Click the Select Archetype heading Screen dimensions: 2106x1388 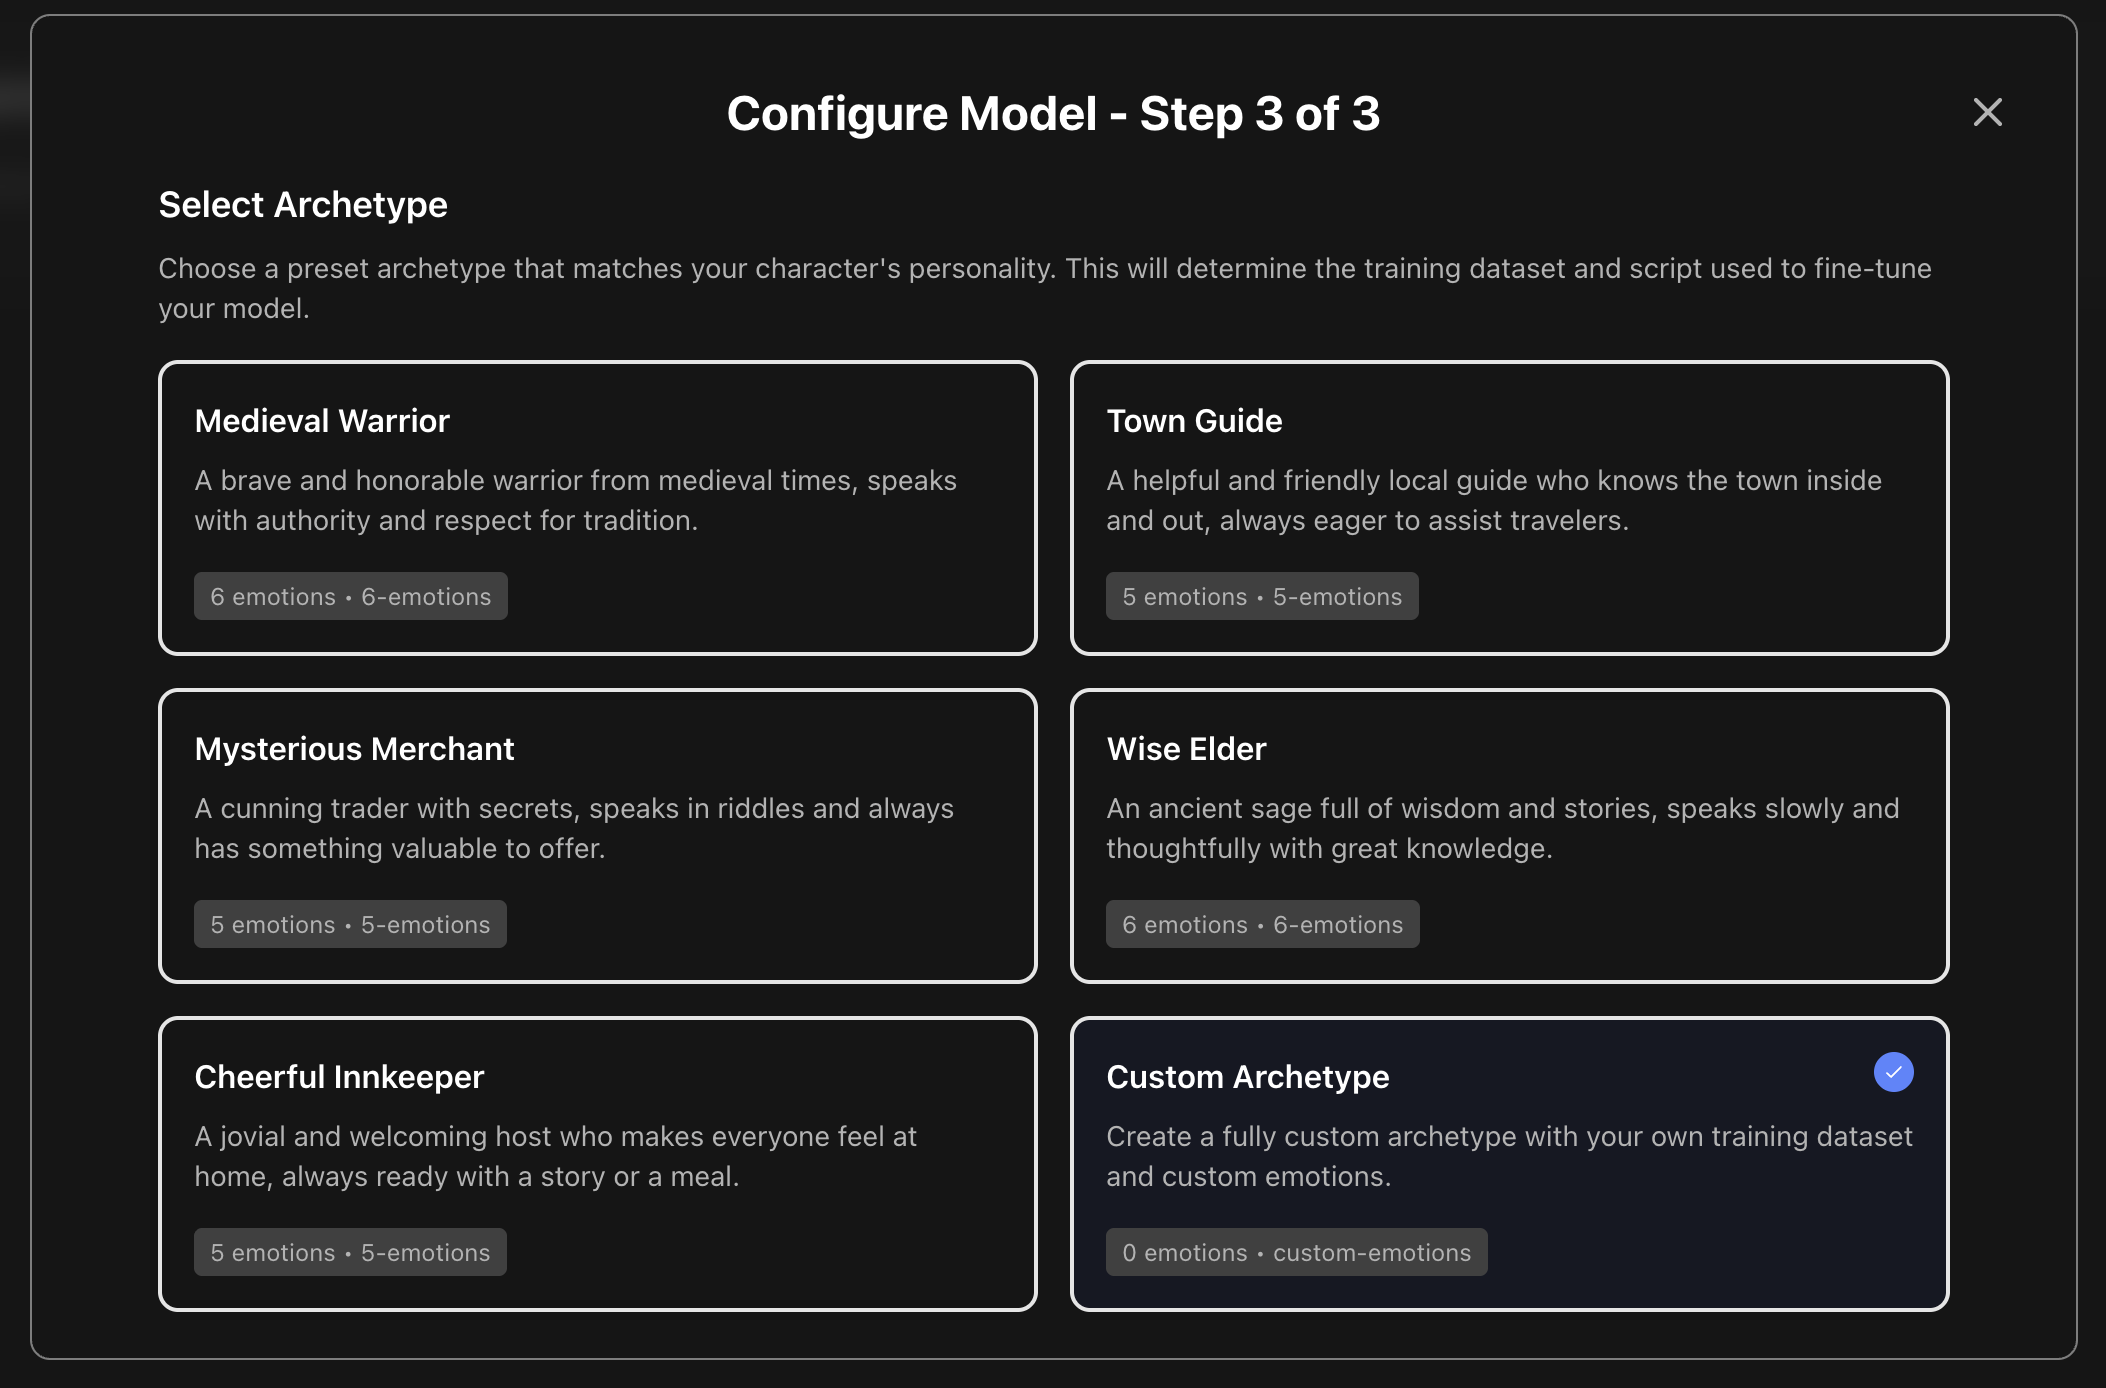[303, 205]
